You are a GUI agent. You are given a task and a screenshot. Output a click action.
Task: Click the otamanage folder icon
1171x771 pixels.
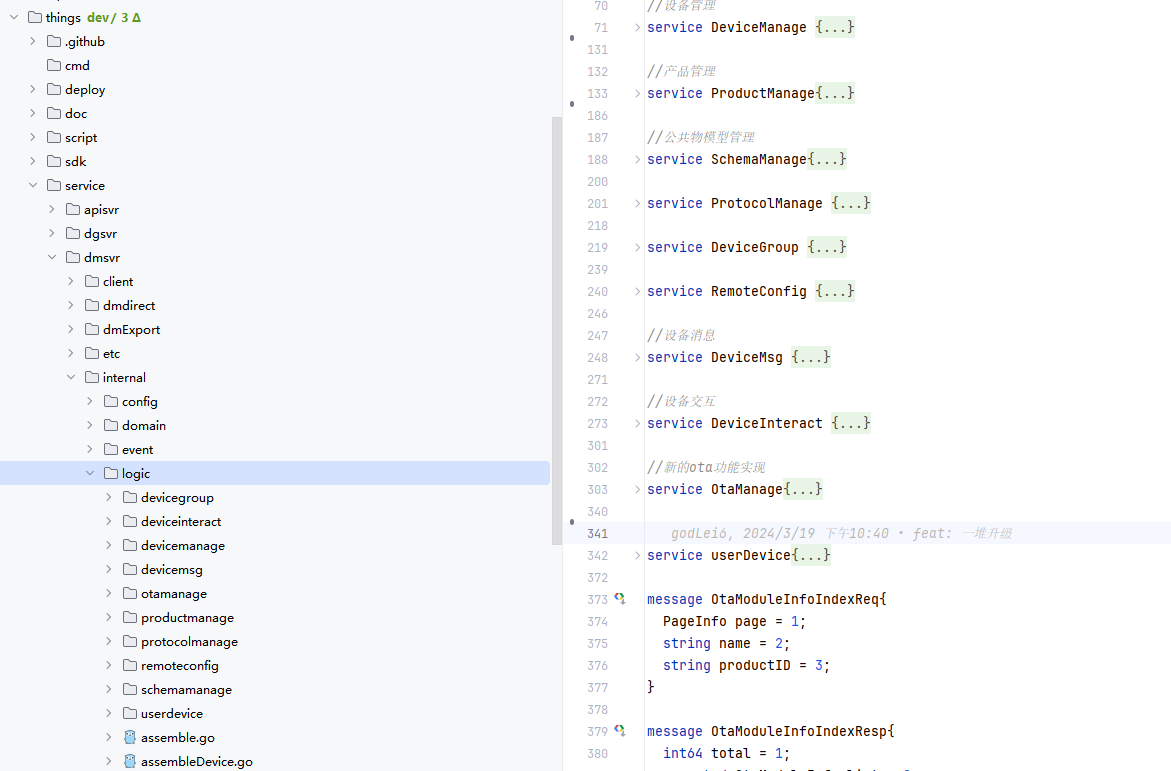click(x=130, y=593)
